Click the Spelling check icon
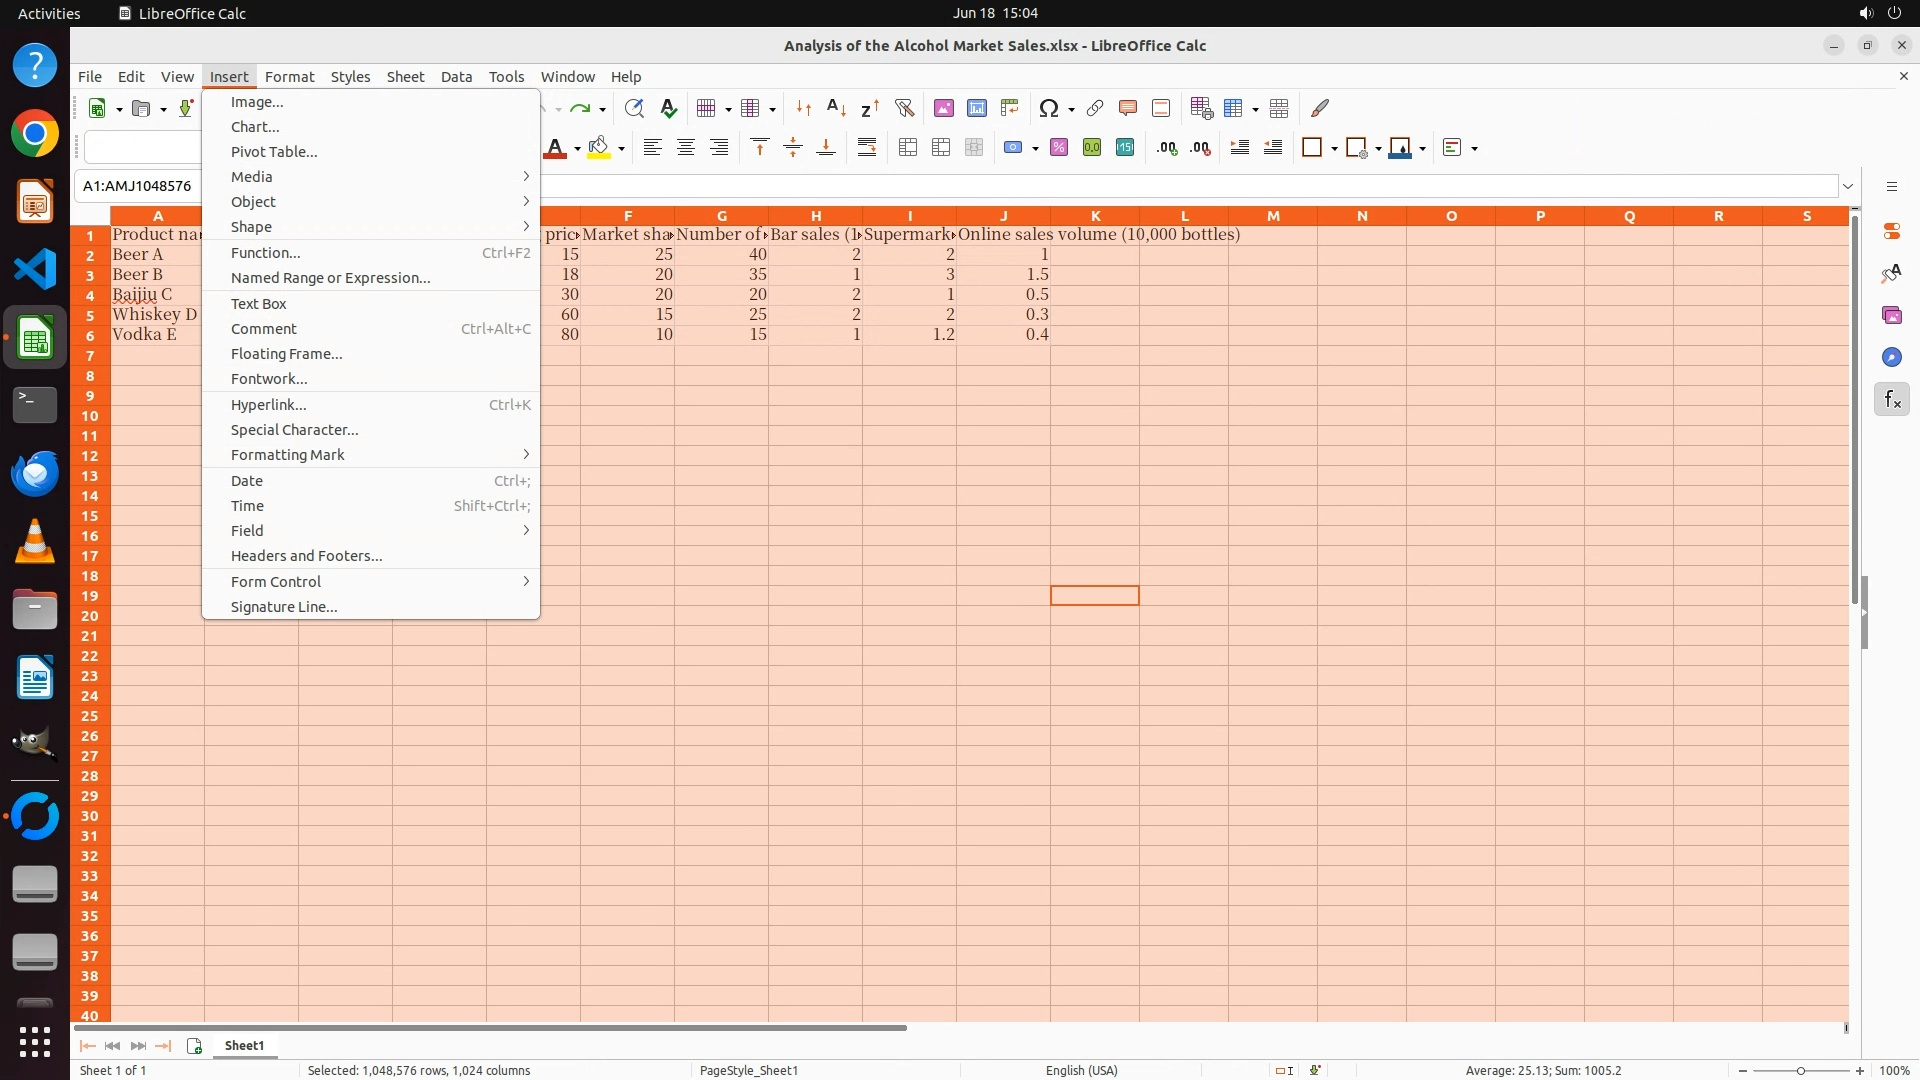Screen dimensions: 1920x1080 pos(669,108)
